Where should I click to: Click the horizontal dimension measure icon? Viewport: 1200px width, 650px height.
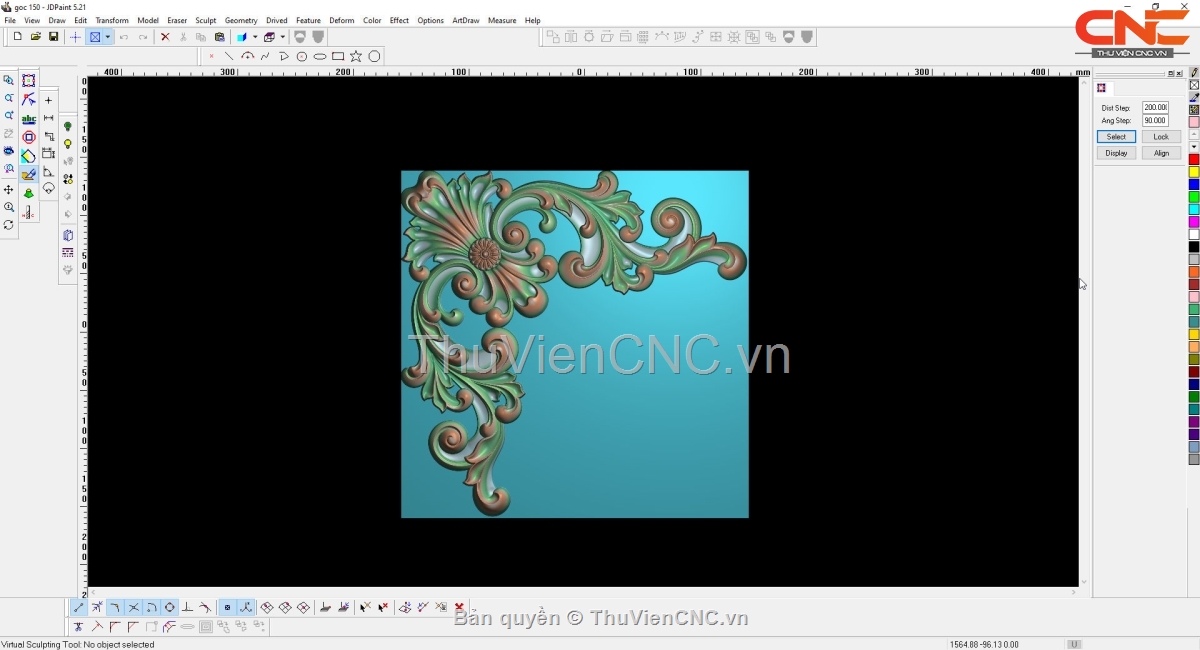48,118
